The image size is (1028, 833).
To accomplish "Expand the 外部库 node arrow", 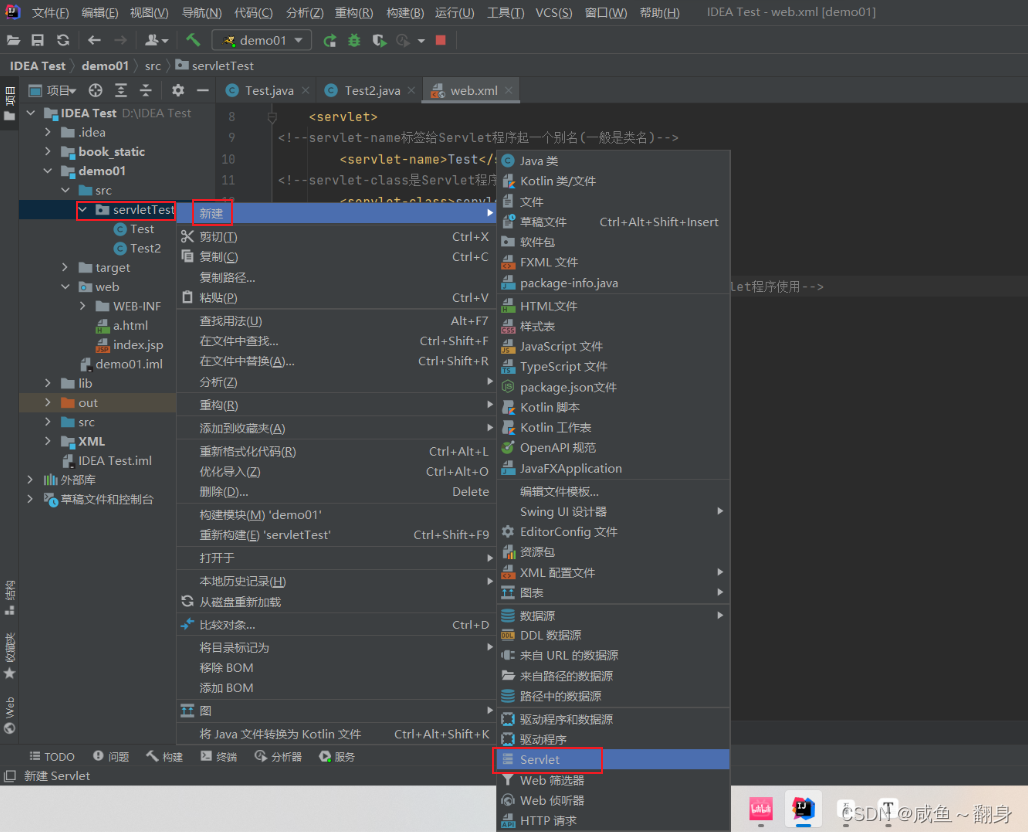I will [30, 480].
